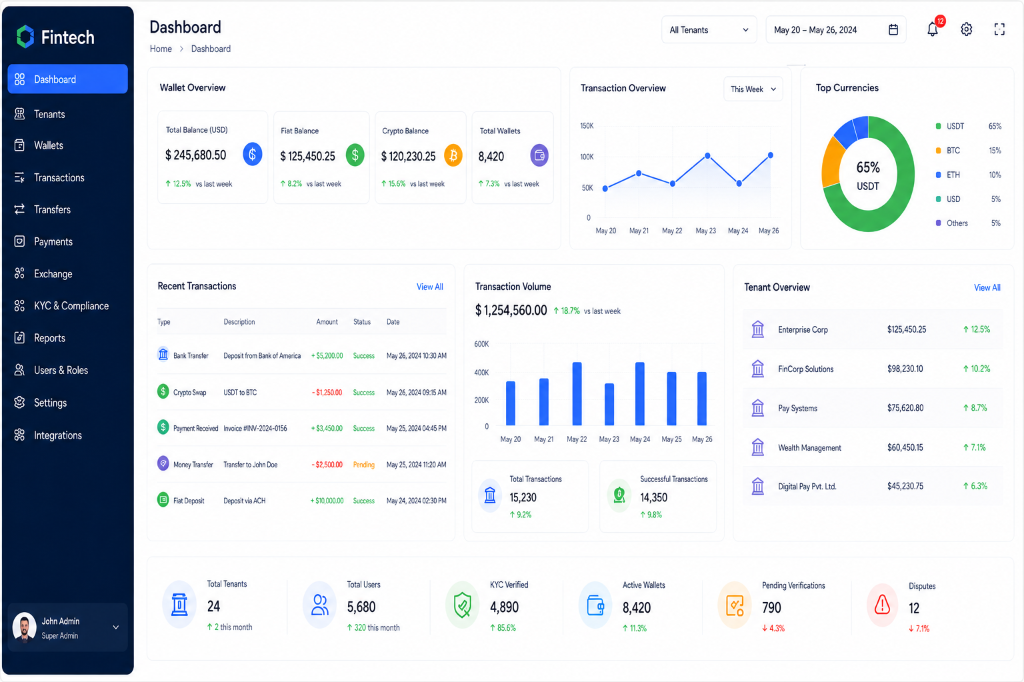Image resolution: width=1024 pixels, height=682 pixels.
Task: Click the ETH legend color dot
Action: (x=938, y=174)
